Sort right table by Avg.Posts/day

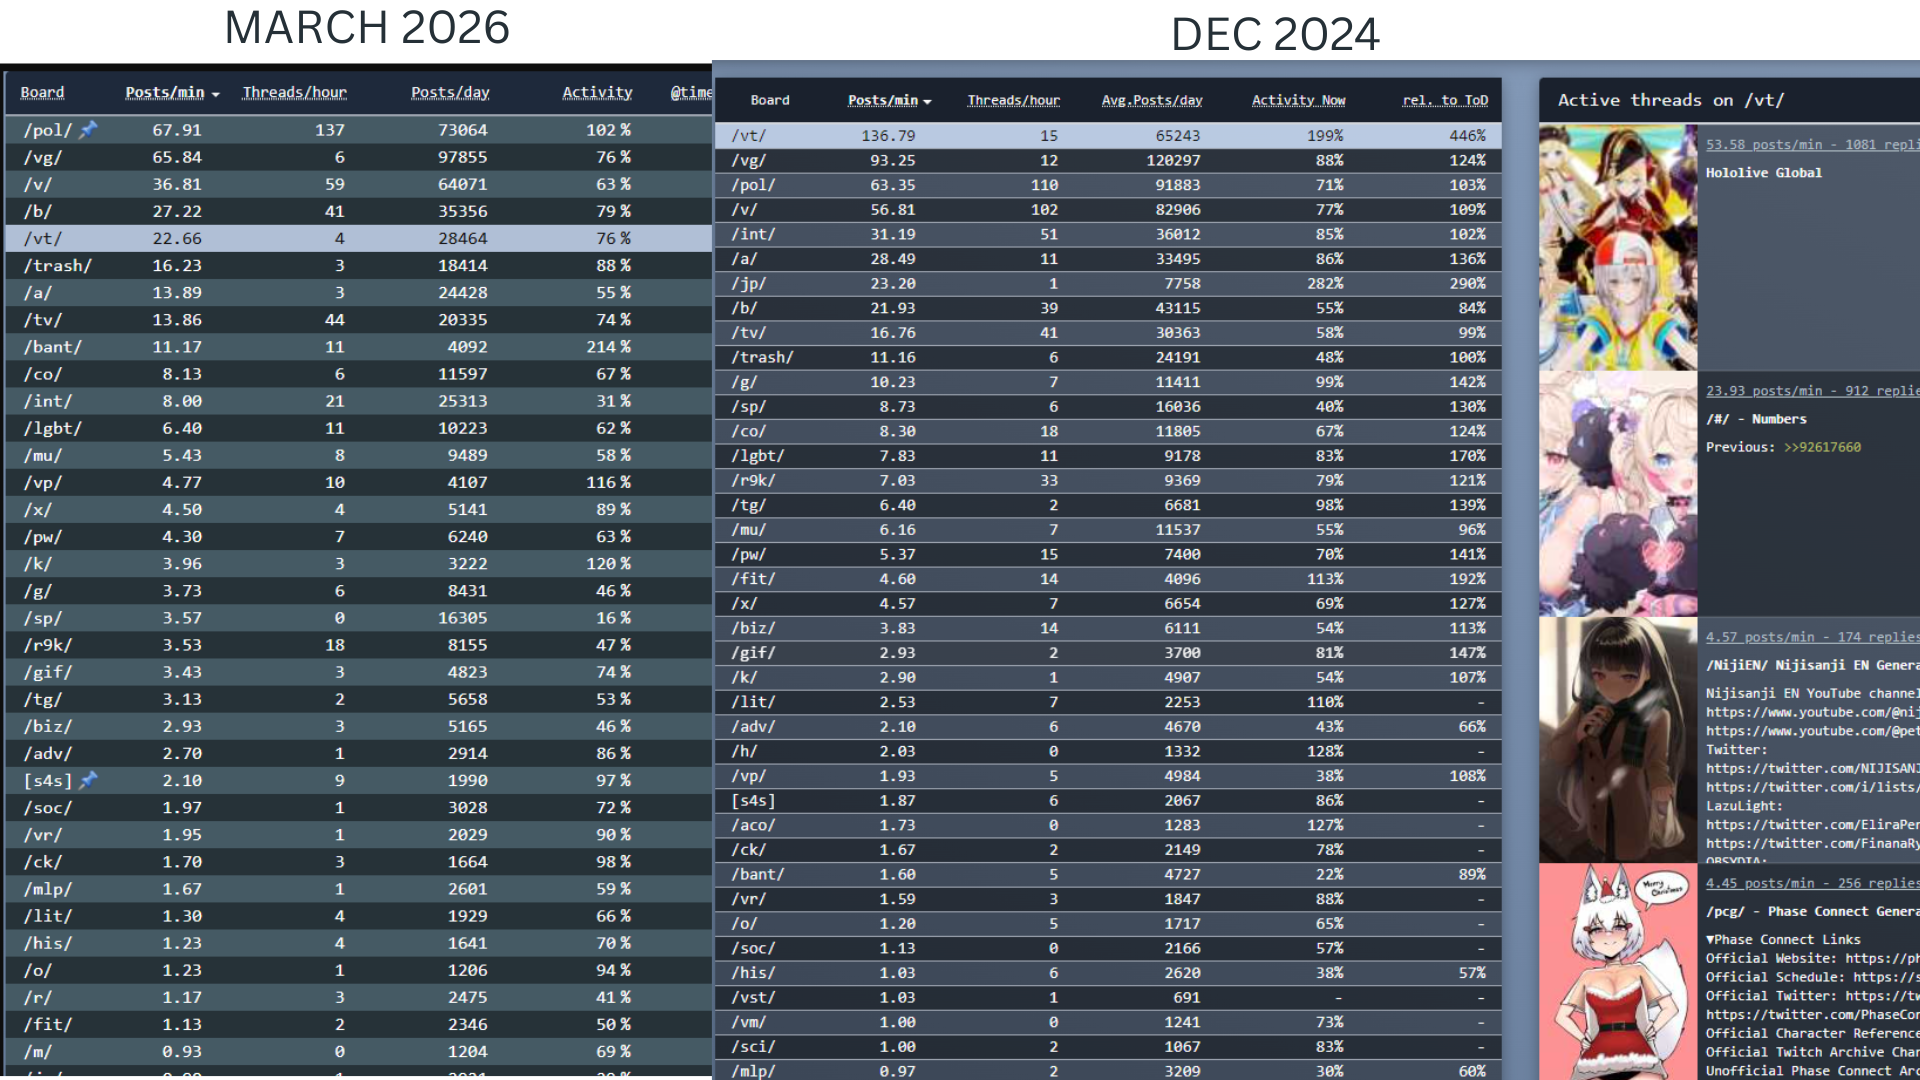[x=1152, y=100]
